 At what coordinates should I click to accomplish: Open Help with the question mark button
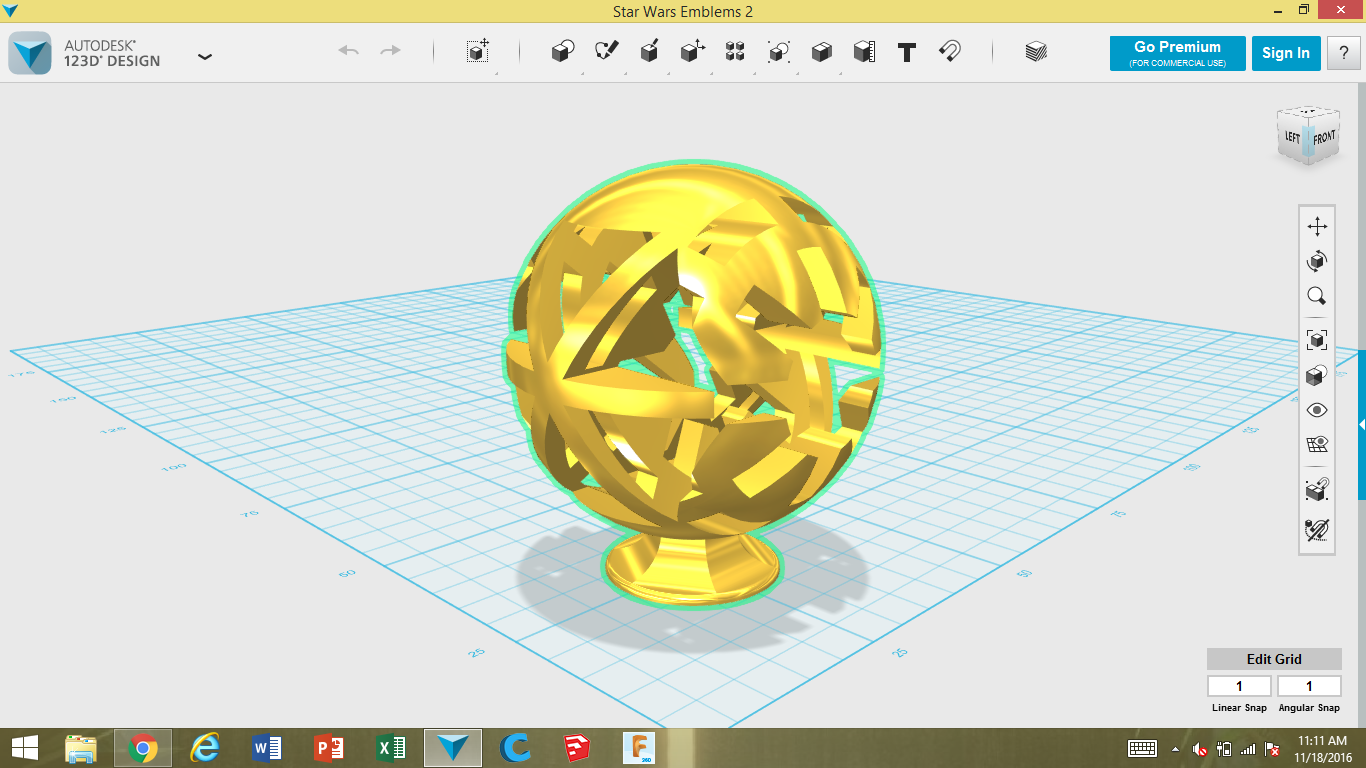point(1343,53)
